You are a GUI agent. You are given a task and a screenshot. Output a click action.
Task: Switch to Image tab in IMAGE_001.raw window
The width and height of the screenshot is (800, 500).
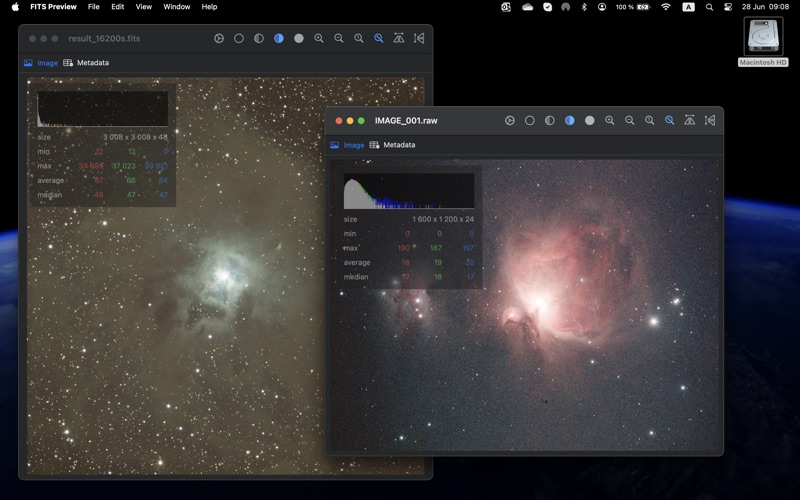click(x=347, y=145)
